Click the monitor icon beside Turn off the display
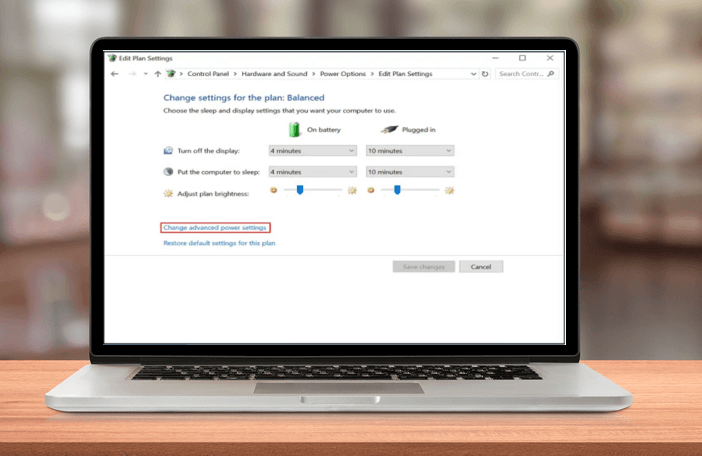Screen dimensions: 702x456 point(168,150)
